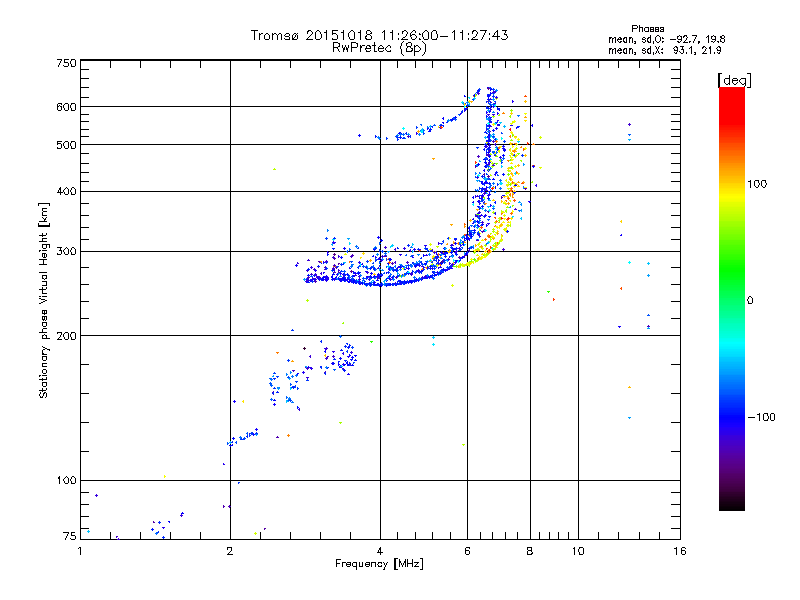Click the colorbar tick label '0'

pyautogui.click(x=750, y=301)
